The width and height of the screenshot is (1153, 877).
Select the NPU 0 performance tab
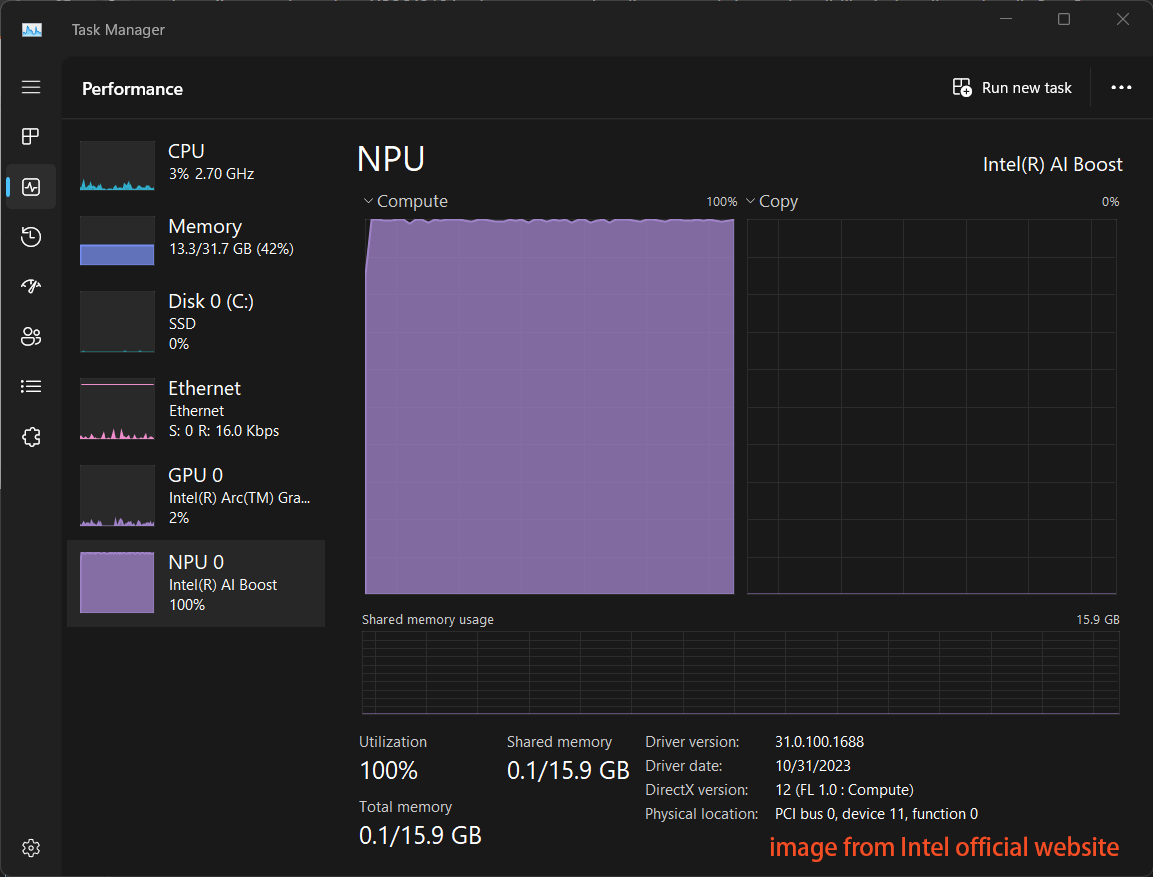[195, 583]
